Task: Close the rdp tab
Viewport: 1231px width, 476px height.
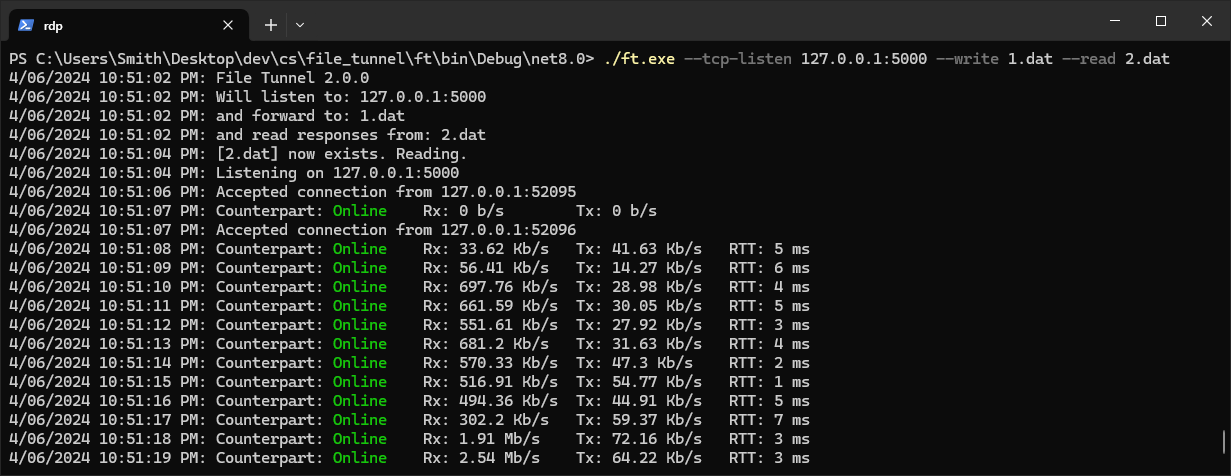Action: pyautogui.click(x=227, y=24)
